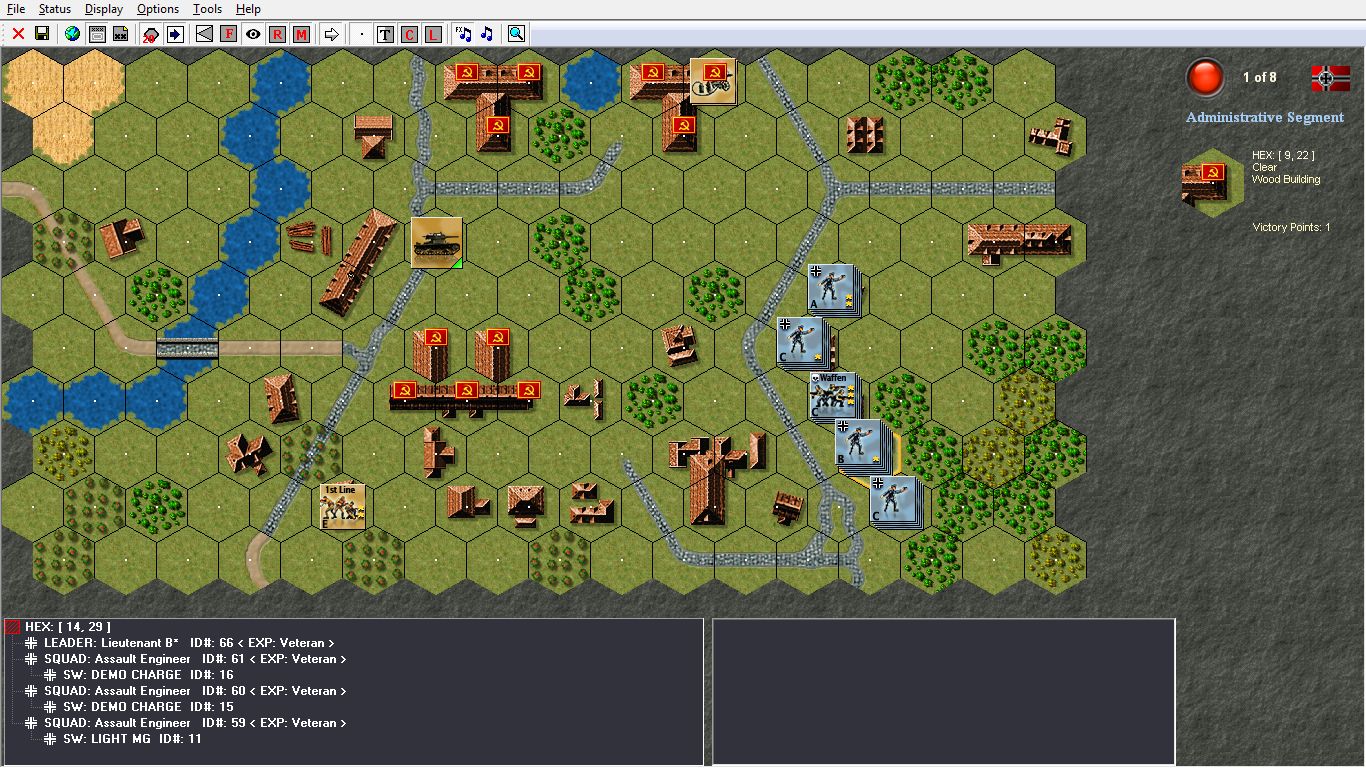Click the cross icon beside LIGHT MG
This screenshot has height=768, width=1366.
(x=51, y=739)
